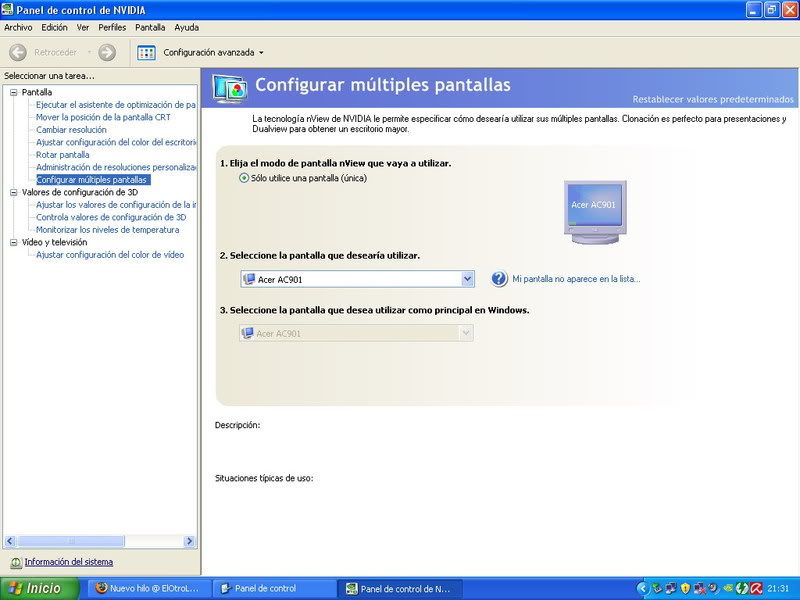Click the NVIDIA title bar window icon
The width and height of the screenshot is (800, 600).
(x=8, y=9)
